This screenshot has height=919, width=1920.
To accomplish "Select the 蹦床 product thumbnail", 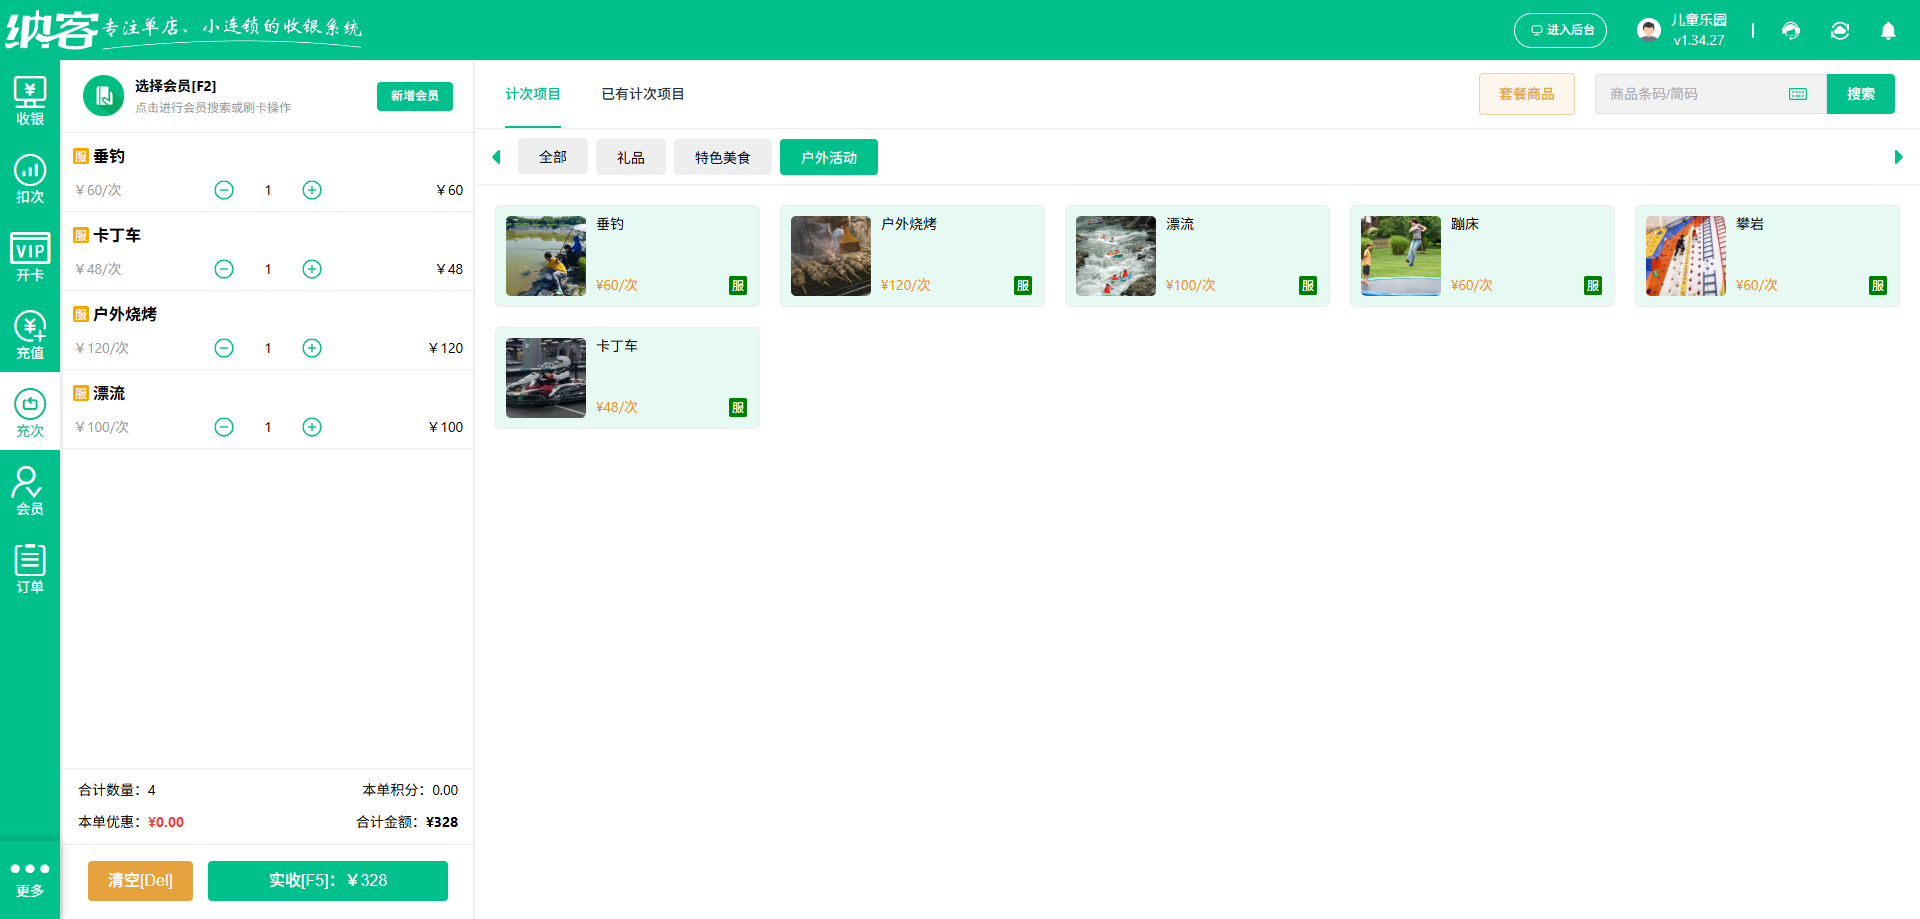I will coord(1400,256).
